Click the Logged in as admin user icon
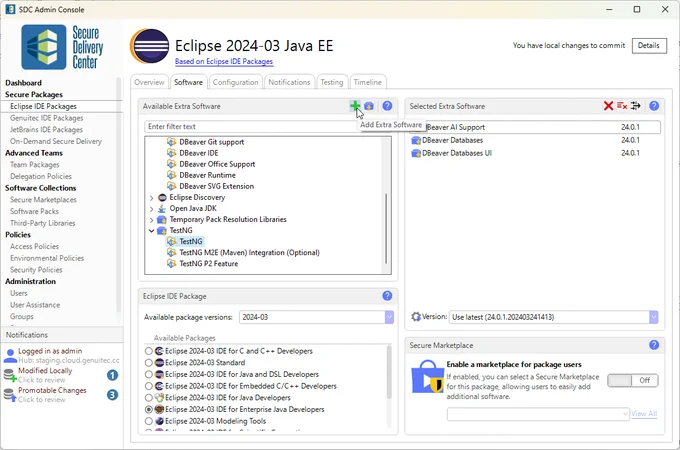This screenshot has width=680, height=450. pyautogui.click(x=10, y=355)
